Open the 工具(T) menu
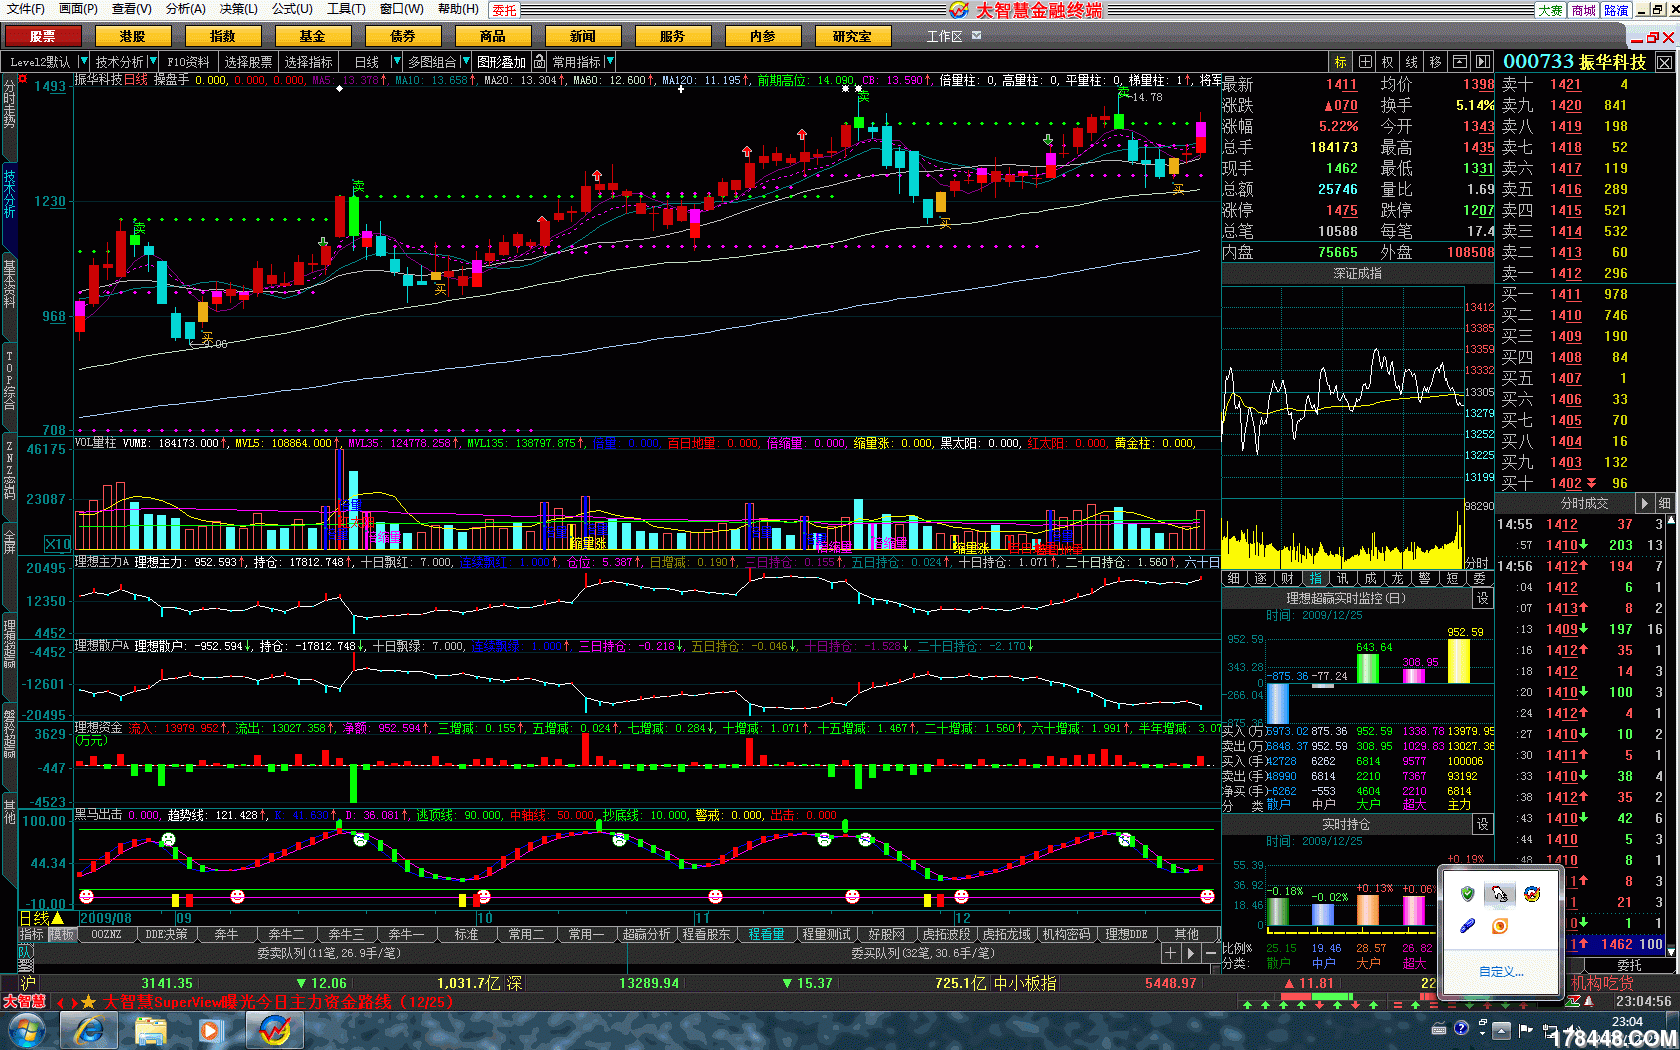1680x1050 pixels. point(346,9)
